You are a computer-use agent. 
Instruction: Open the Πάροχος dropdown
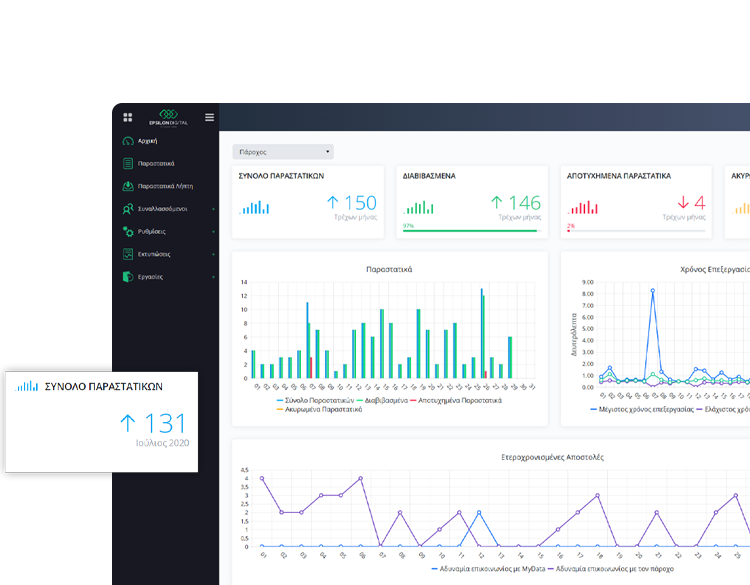[x=283, y=152]
